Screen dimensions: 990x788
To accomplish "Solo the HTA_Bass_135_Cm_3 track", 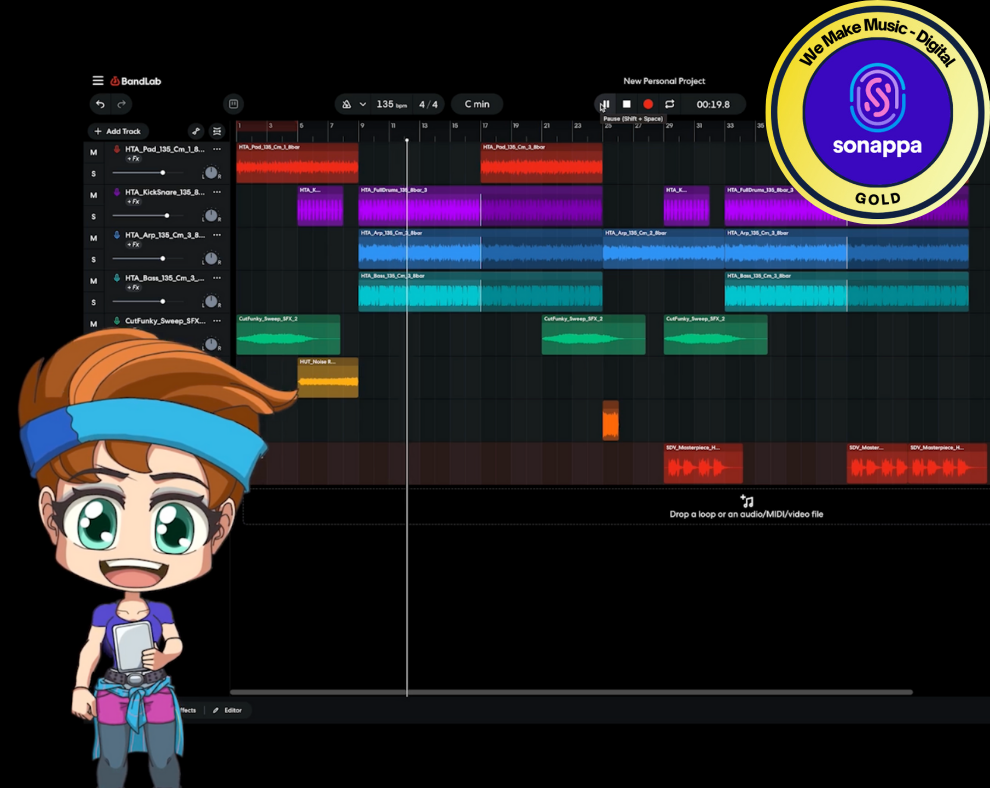I will (x=93, y=302).
